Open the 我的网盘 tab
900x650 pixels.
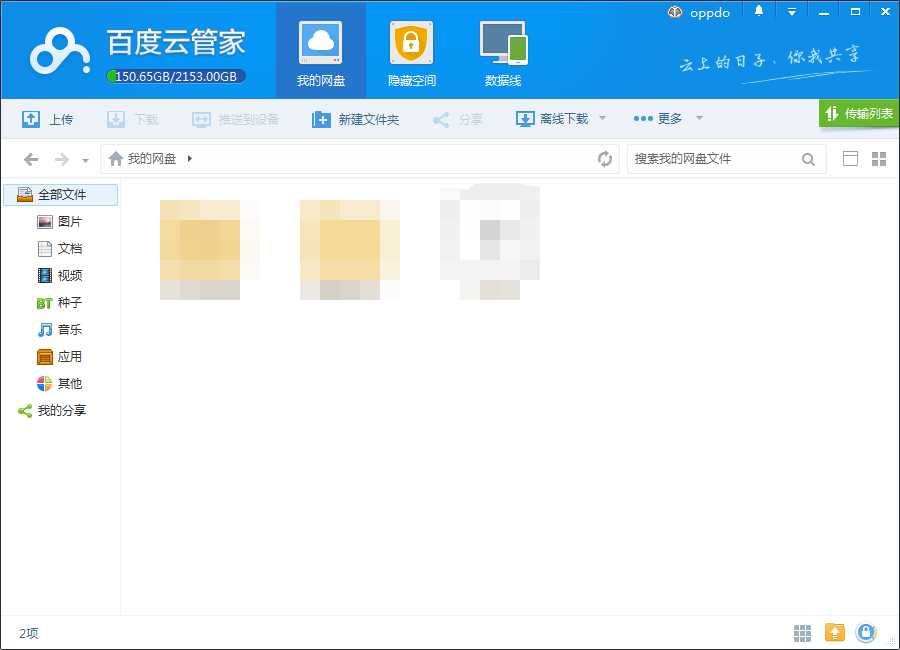[320, 51]
